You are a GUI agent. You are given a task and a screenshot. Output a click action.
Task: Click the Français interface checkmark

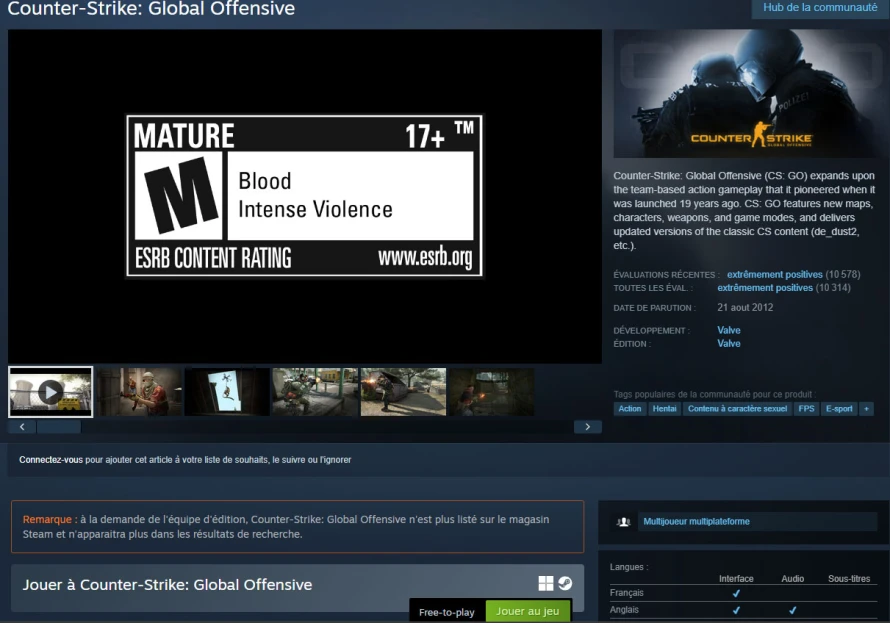coord(736,593)
